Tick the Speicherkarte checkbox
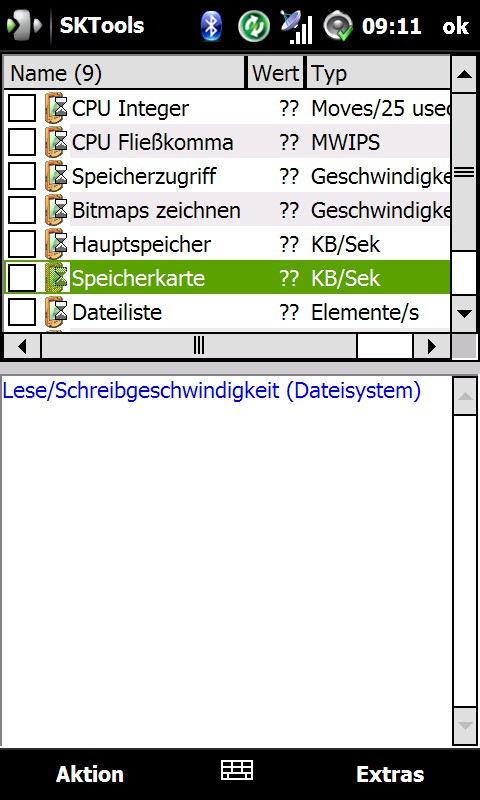The height and width of the screenshot is (800, 480). click(22, 278)
